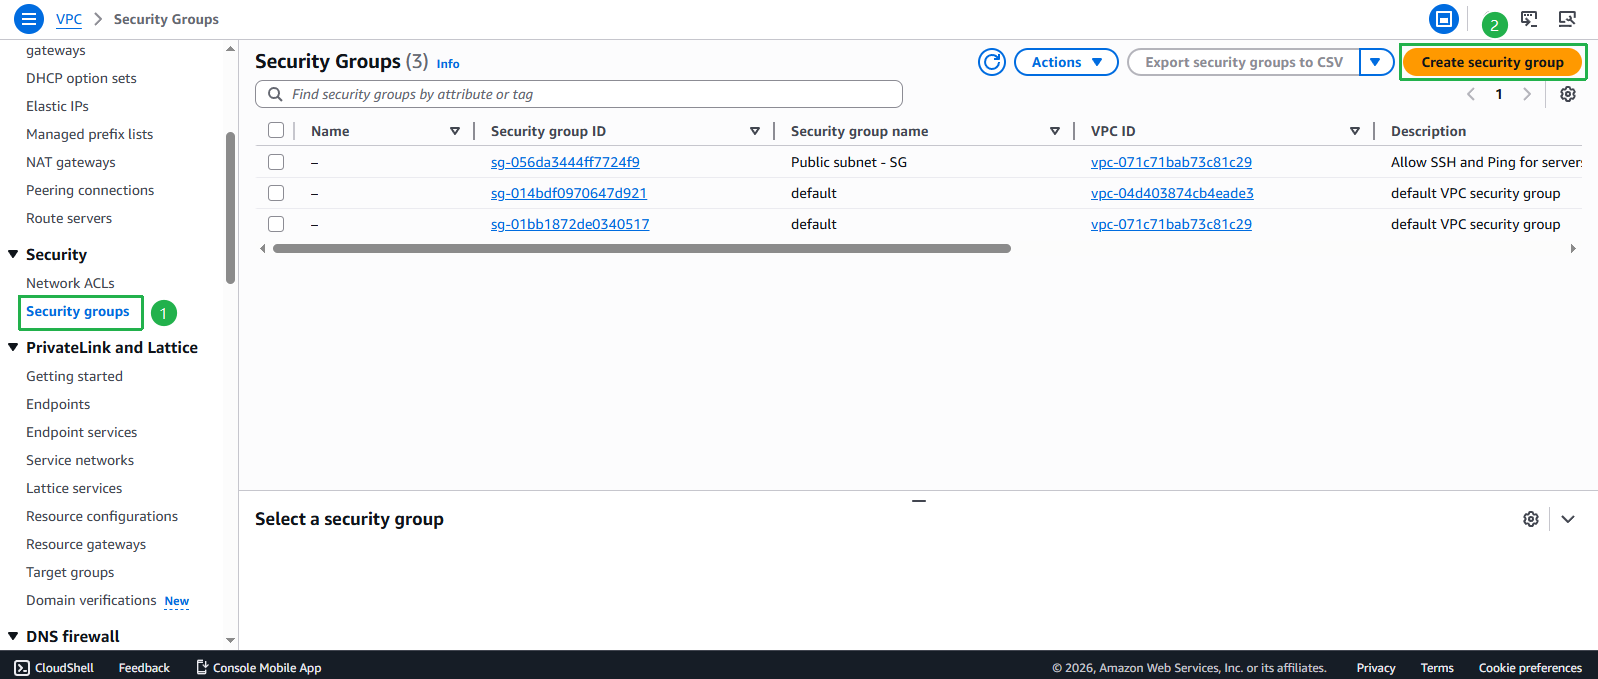This screenshot has height=679, width=1598.
Task: Open Security groups in sidebar
Action: coord(78,312)
